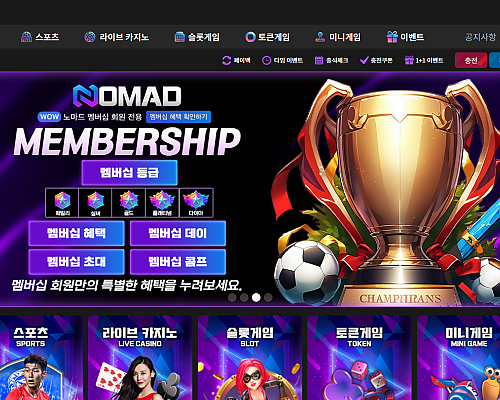Open the 슬롯게임 SLOT category card
Screen dimensions: 500x400
[x=250, y=358]
